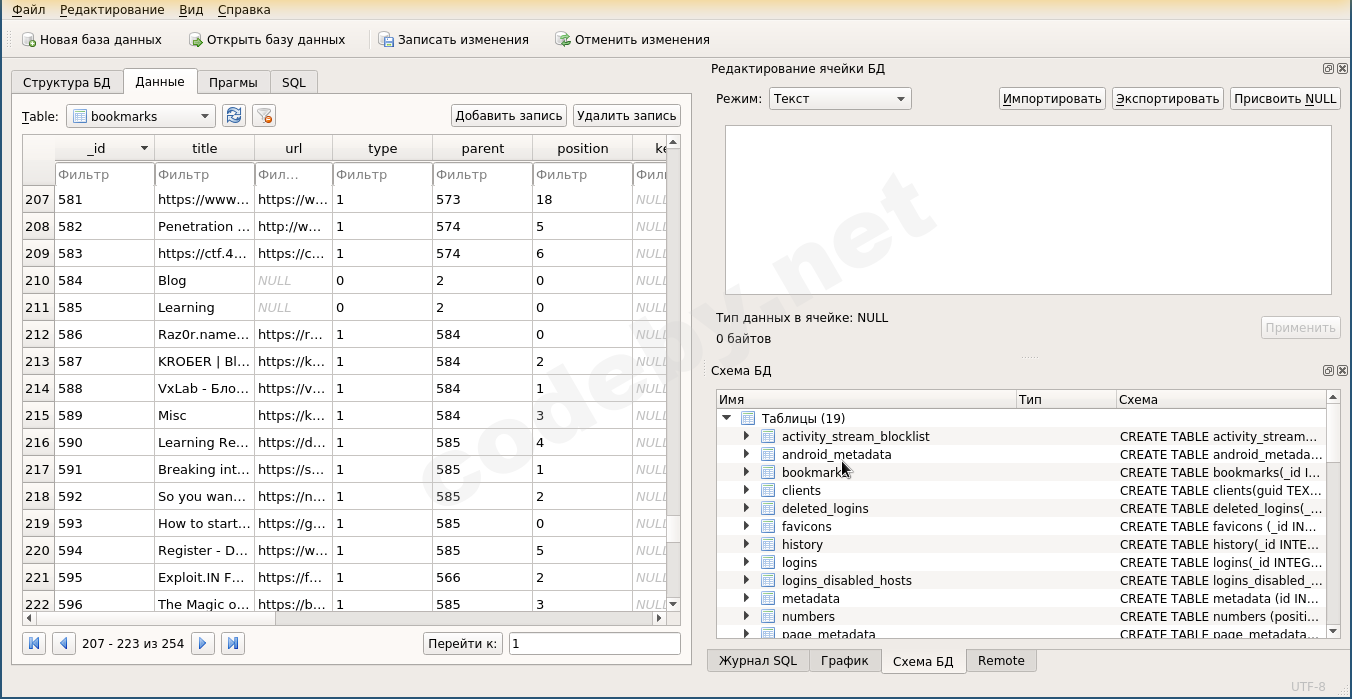Open the Table selector showing bookmarks
Screen dimensions: 1352x699
141,116
